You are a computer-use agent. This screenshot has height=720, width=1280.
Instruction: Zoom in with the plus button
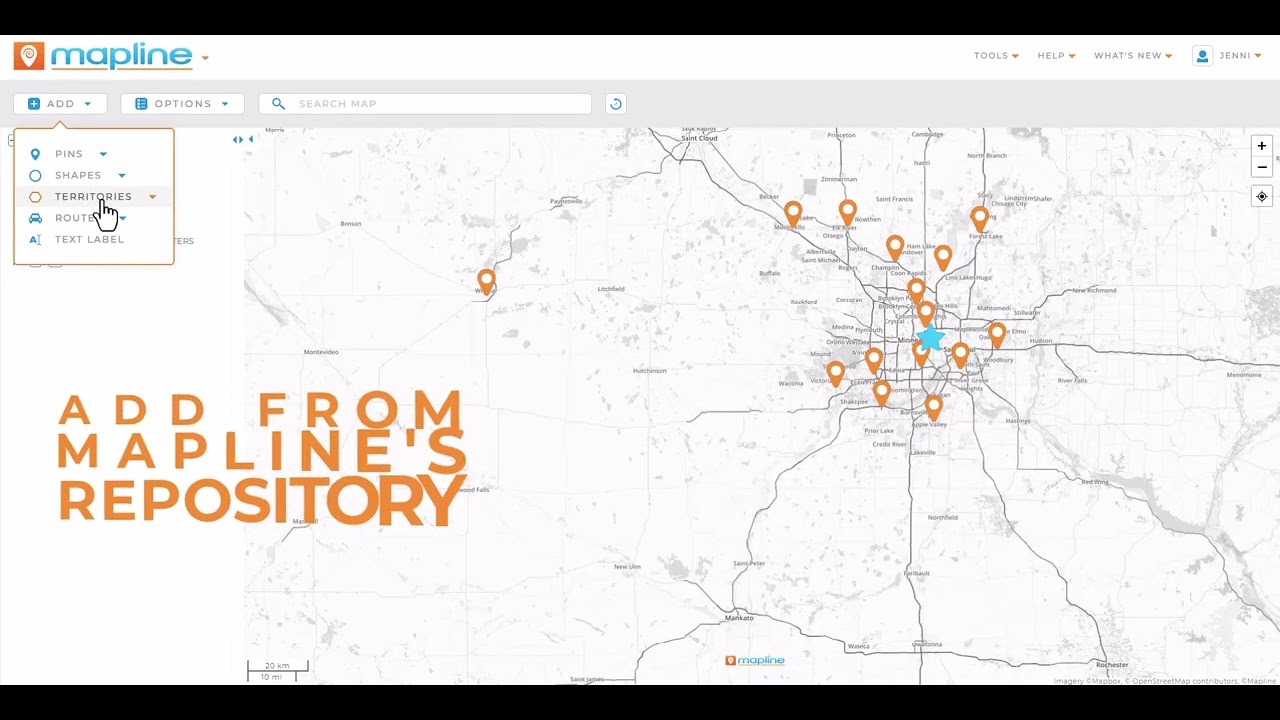pyautogui.click(x=1262, y=146)
